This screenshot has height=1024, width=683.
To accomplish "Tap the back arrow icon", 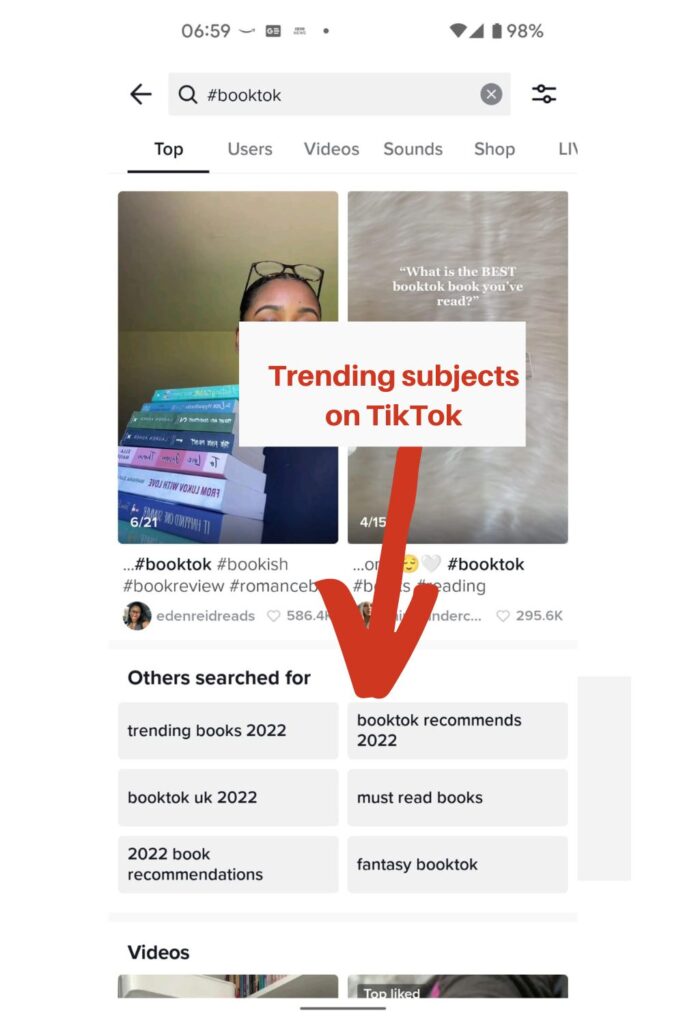I will click(x=140, y=94).
